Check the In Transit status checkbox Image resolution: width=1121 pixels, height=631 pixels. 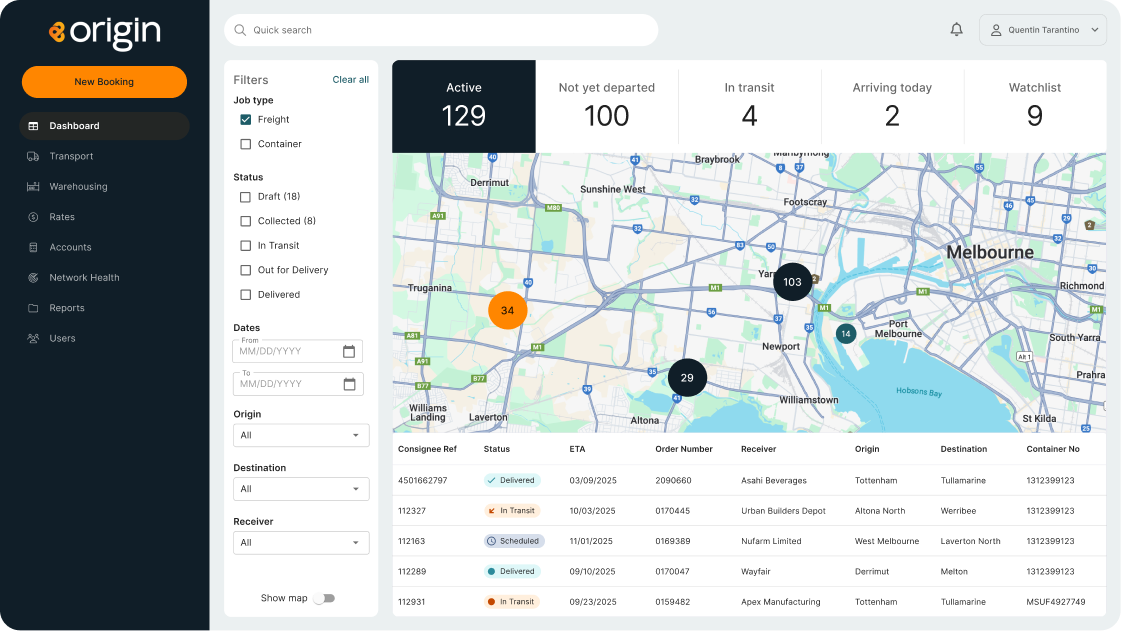[x=246, y=246]
